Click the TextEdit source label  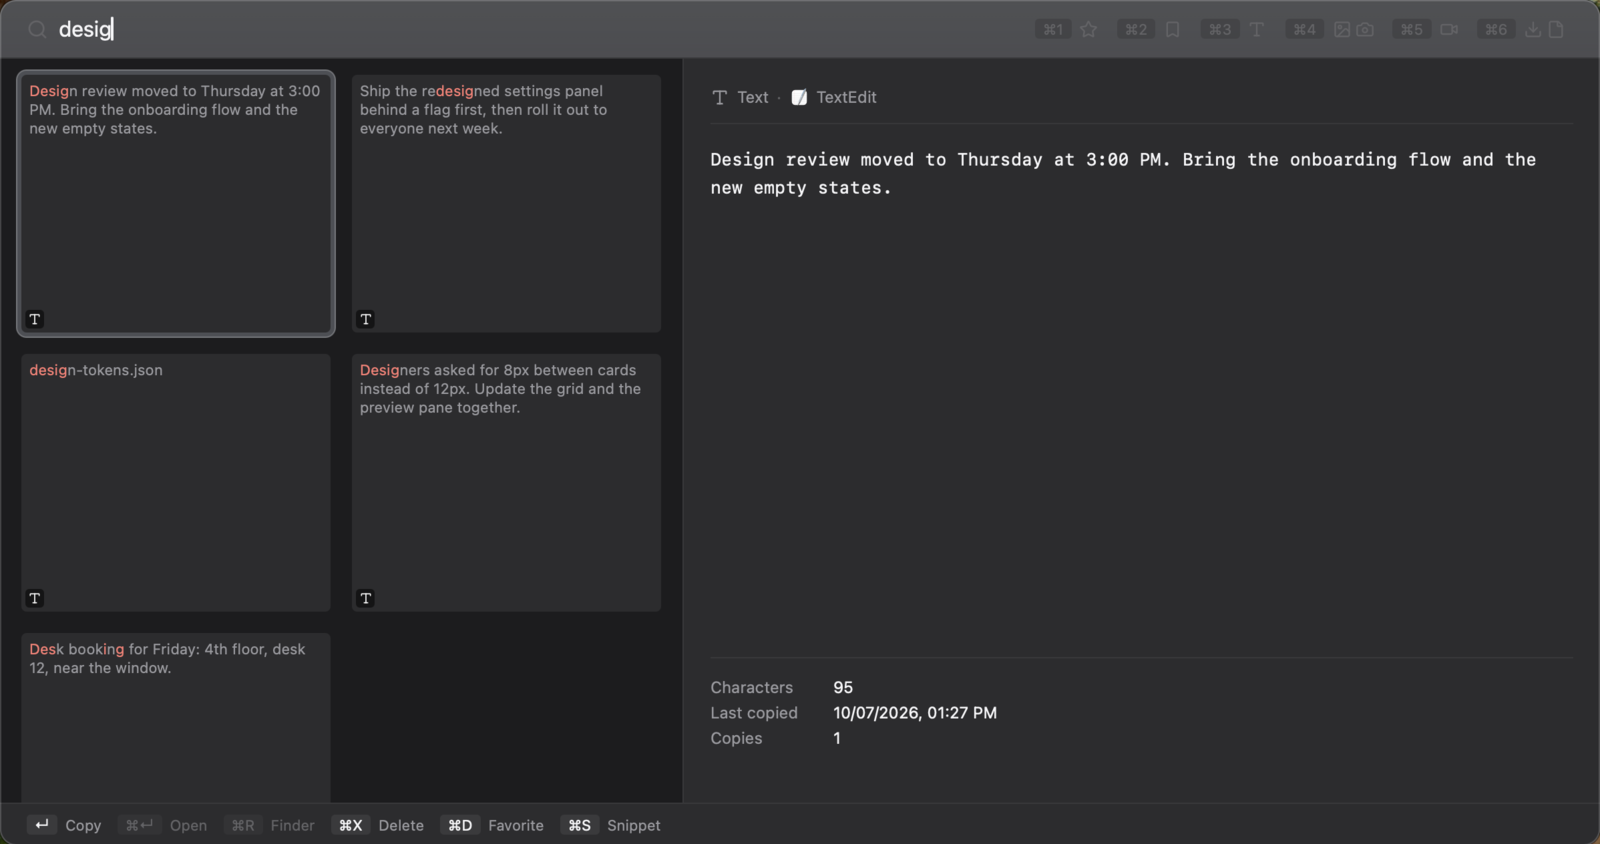point(846,97)
